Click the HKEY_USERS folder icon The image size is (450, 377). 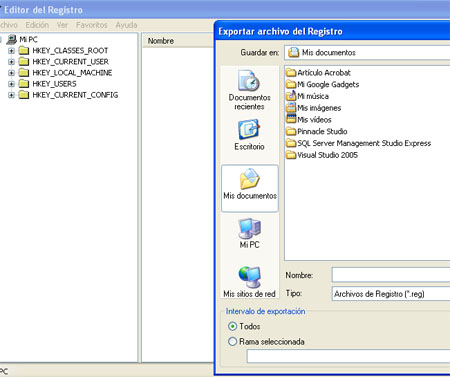point(24,84)
